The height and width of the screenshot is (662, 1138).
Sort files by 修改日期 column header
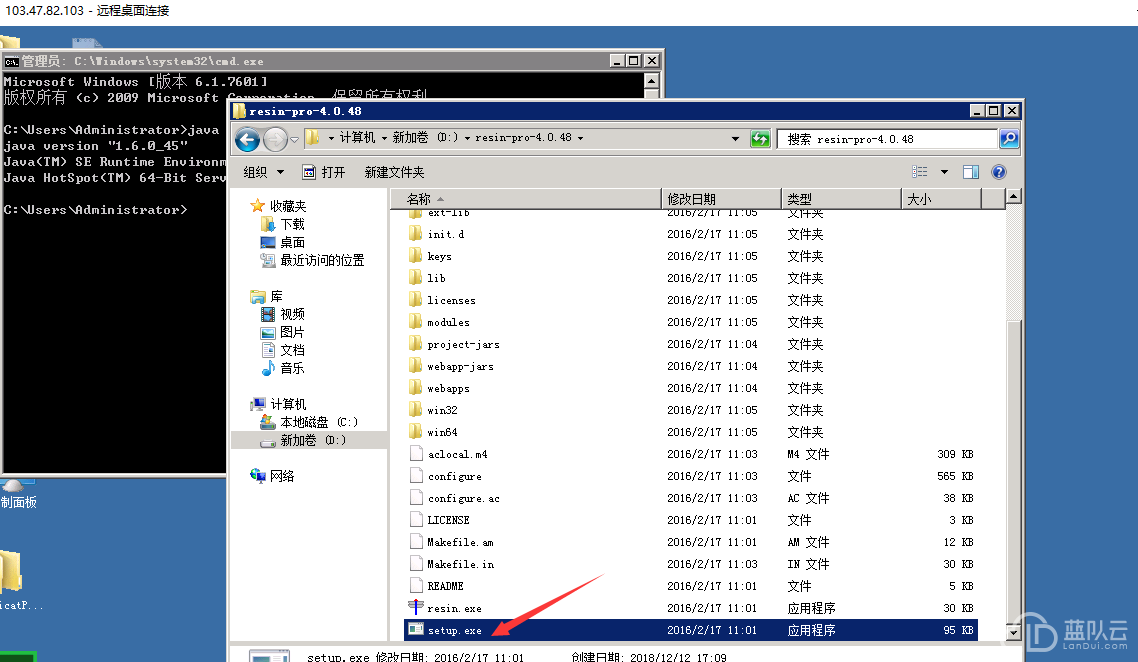click(721, 199)
